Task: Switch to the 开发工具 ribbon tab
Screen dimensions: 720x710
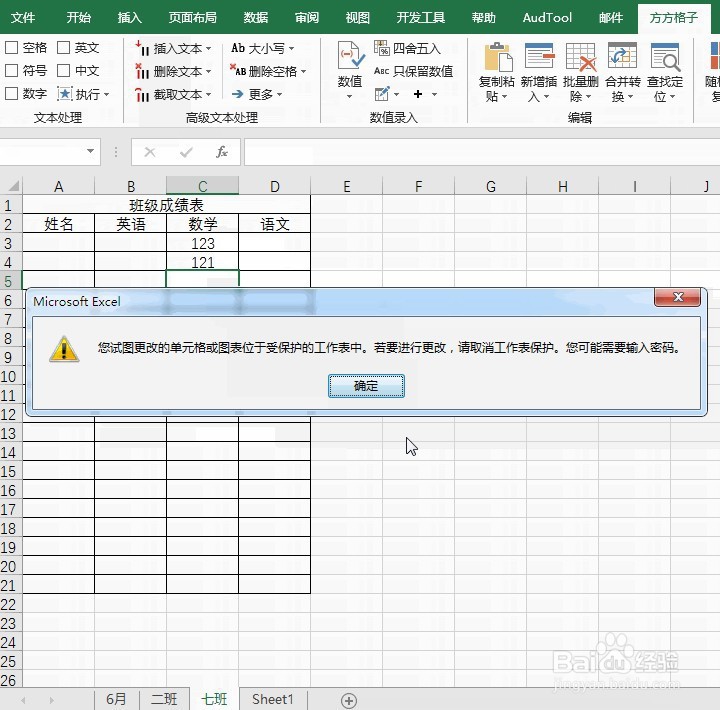Action: [x=421, y=17]
